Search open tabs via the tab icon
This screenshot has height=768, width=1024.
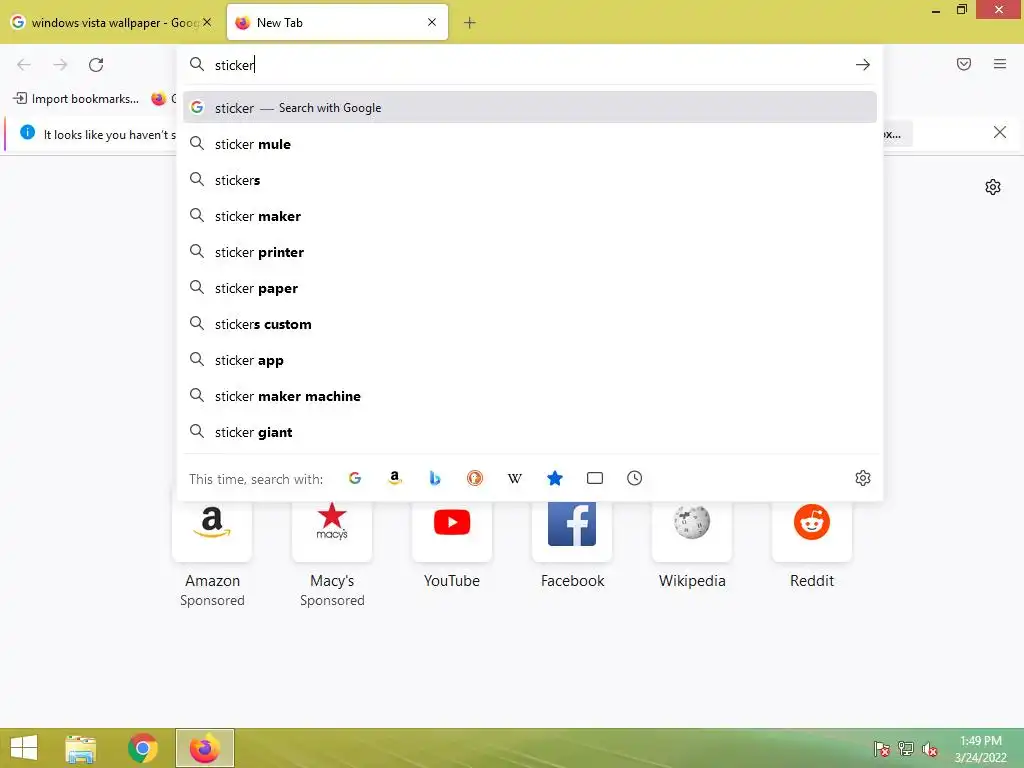point(595,478)
